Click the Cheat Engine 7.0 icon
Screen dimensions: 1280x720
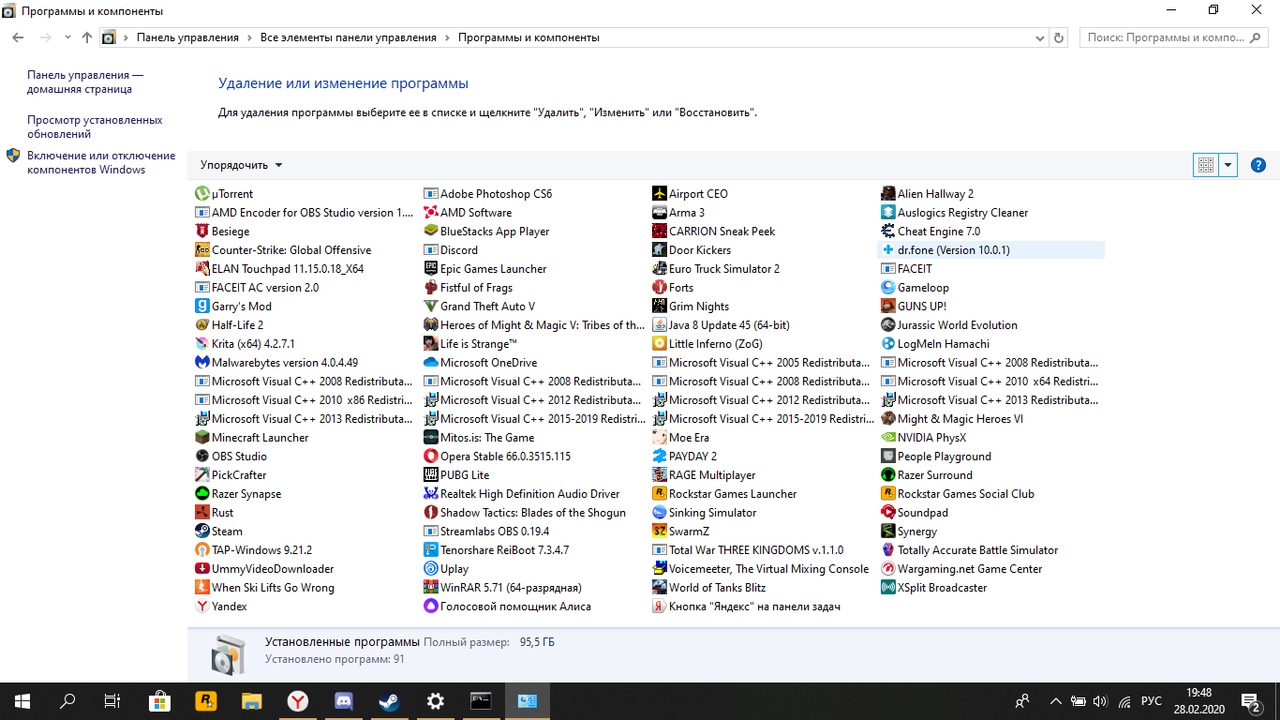(x=888, y=231)
